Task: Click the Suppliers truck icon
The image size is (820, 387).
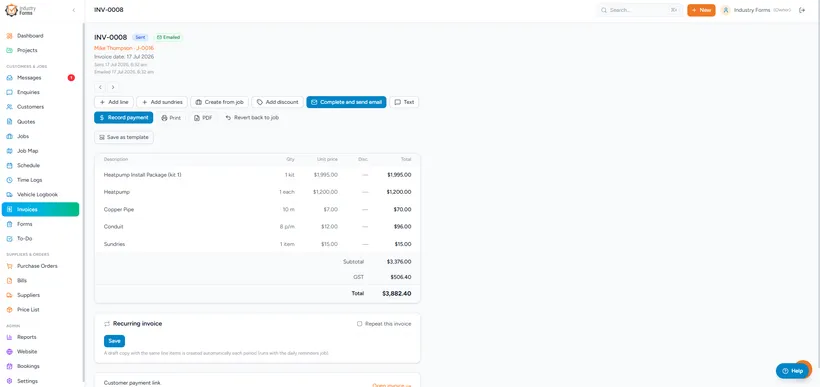Action: point(9,295)
